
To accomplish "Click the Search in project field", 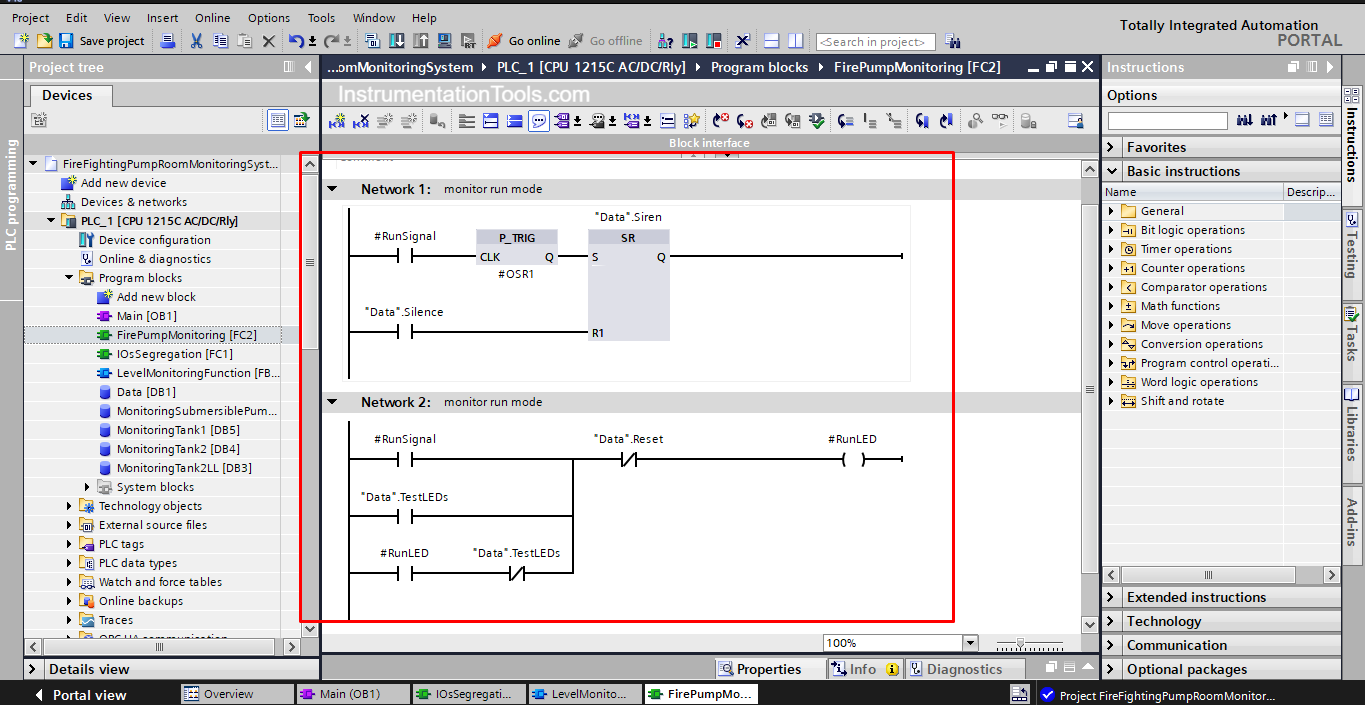I will [x=875, y=41].
